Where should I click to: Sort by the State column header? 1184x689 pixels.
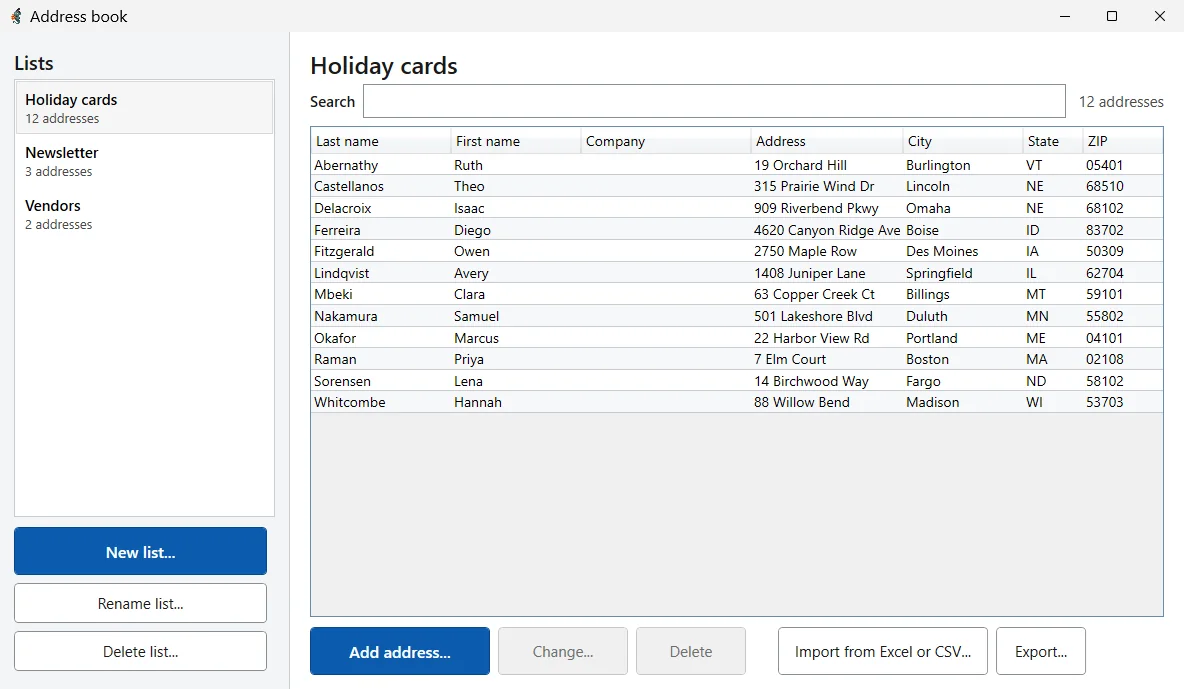pyautogui.click(x=1052, y=141)
